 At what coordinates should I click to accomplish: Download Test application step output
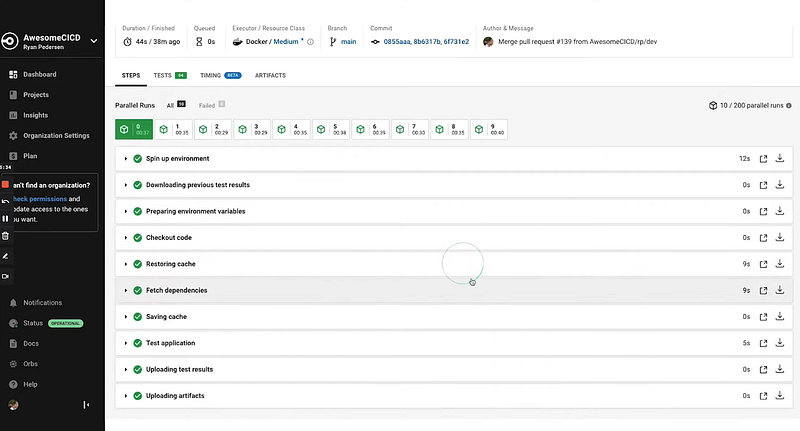click(x=780, y=343)
